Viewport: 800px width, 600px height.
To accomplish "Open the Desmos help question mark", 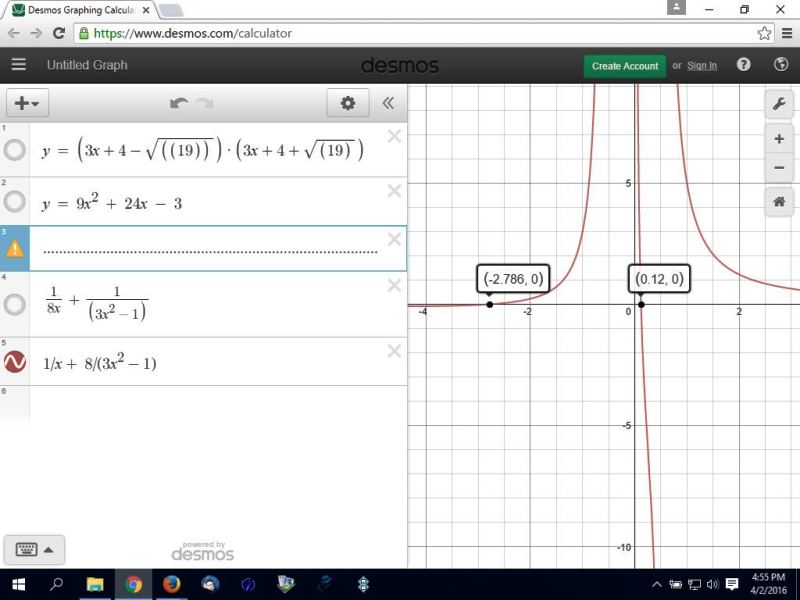I will click(744, 64).
